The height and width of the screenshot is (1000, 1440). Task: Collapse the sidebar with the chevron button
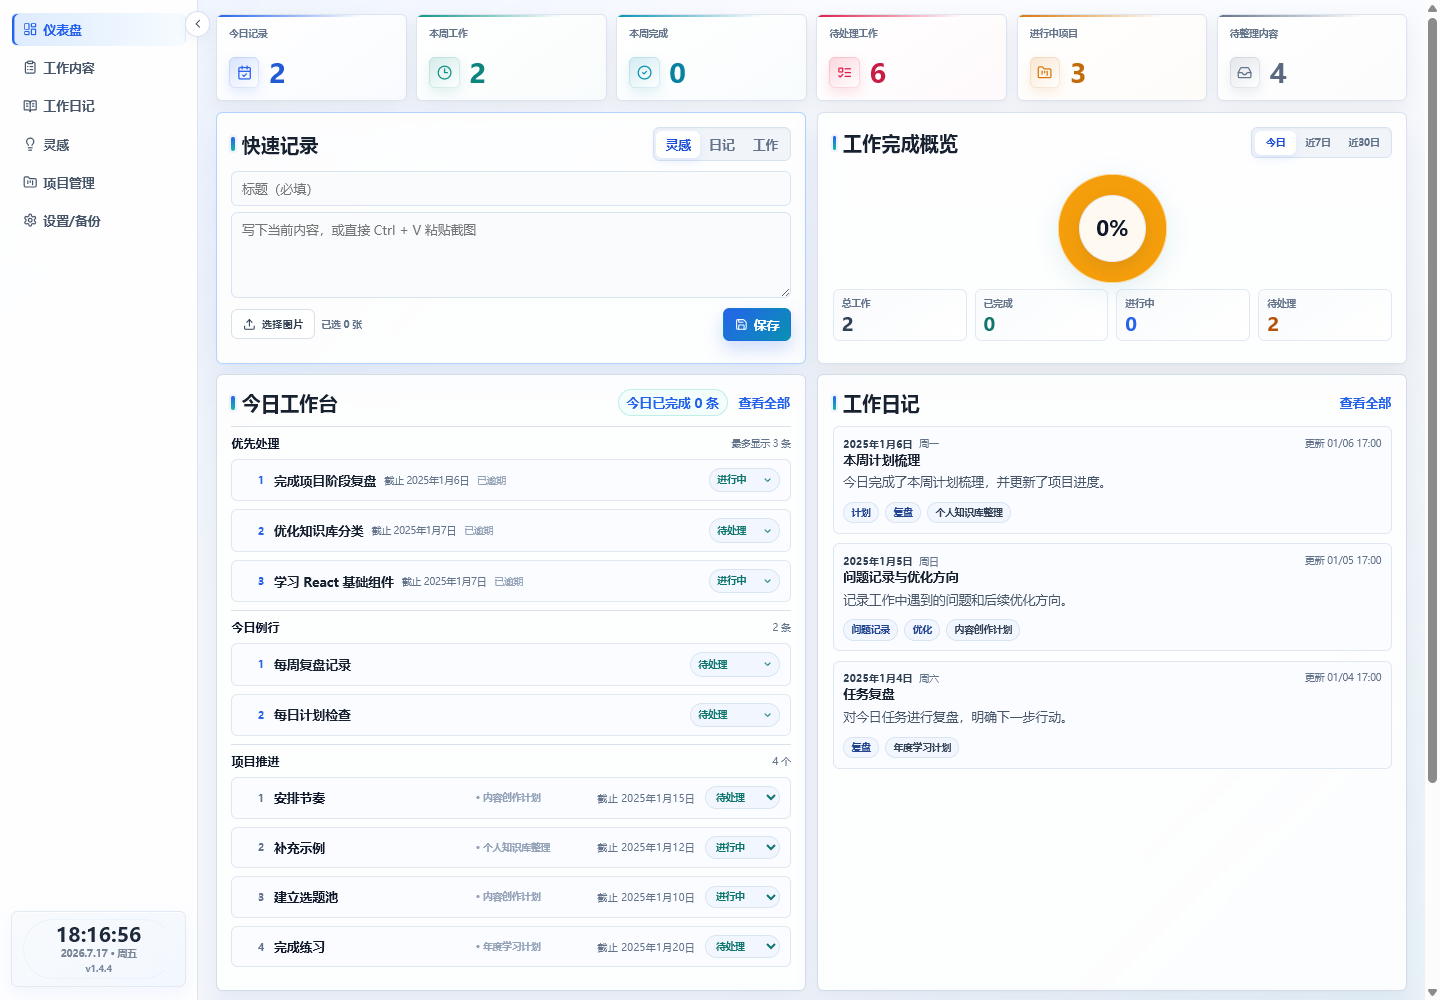coord(198,24)
